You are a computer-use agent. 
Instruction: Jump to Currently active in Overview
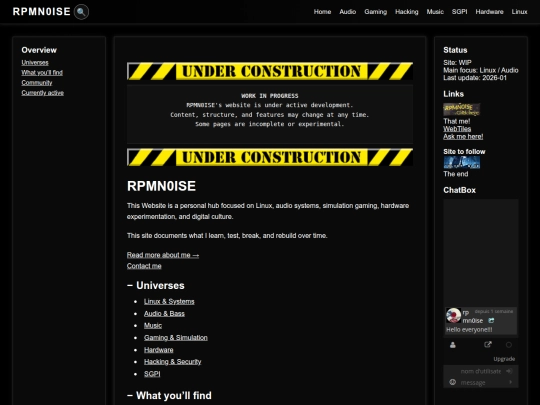[x=42, y=93]
